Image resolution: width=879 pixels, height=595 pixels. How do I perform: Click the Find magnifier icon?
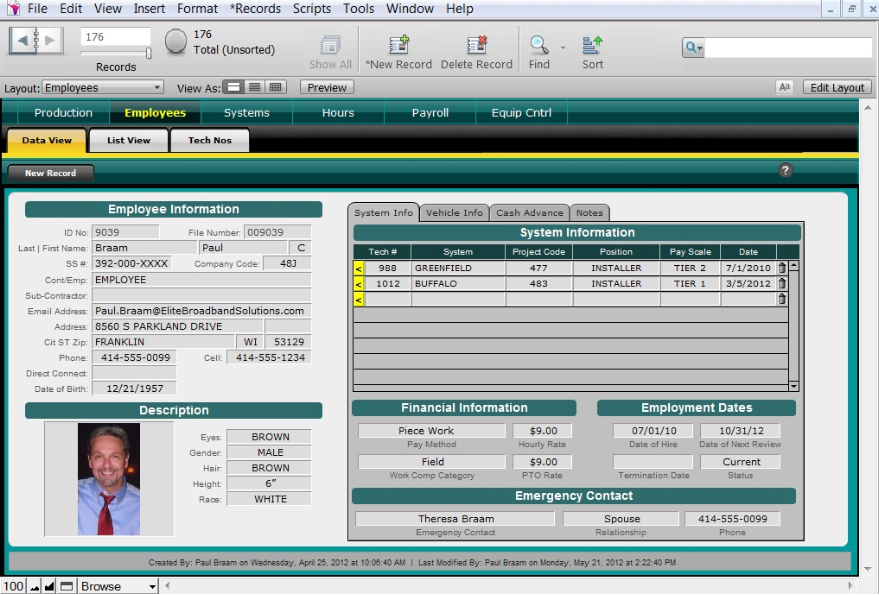(539, 45)
